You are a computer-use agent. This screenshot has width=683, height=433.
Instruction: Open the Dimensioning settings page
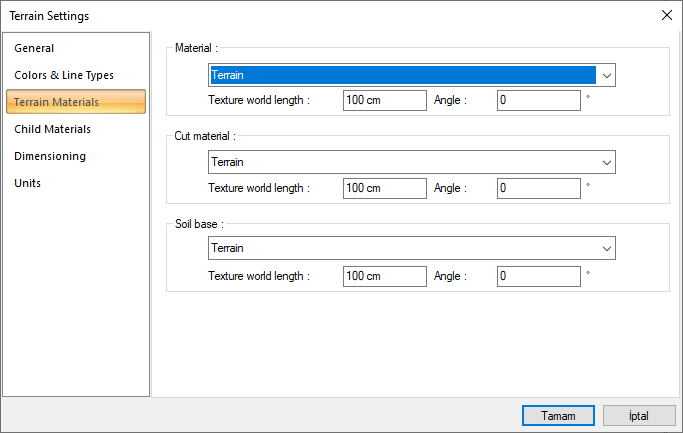[x=50, y=156]
